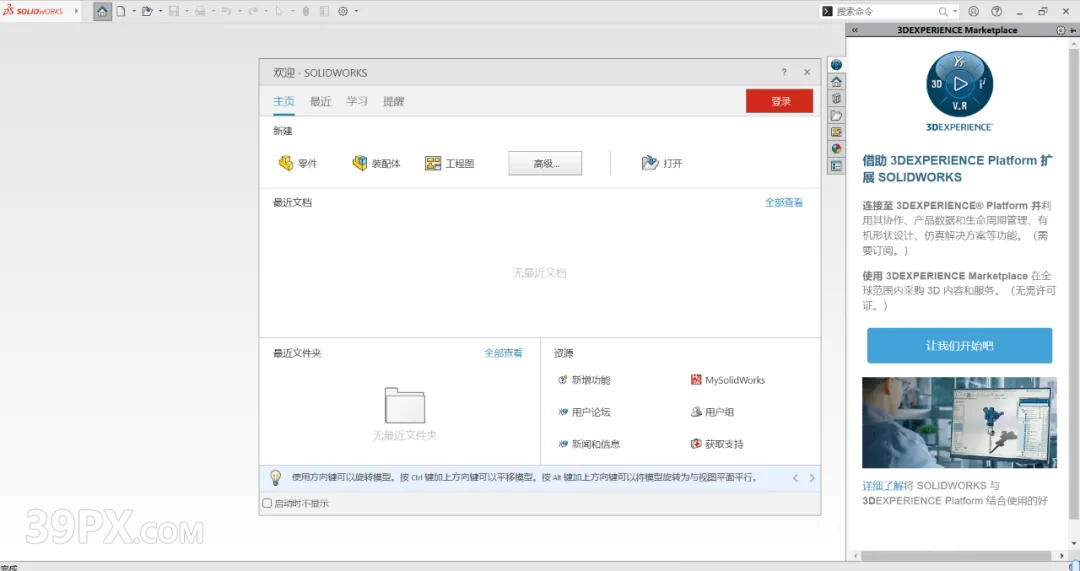This screenshot has height=571, width=1080.
Task: Click the Rebuild traffic-light toolbar icon
Action: click(x=306, y=11)
